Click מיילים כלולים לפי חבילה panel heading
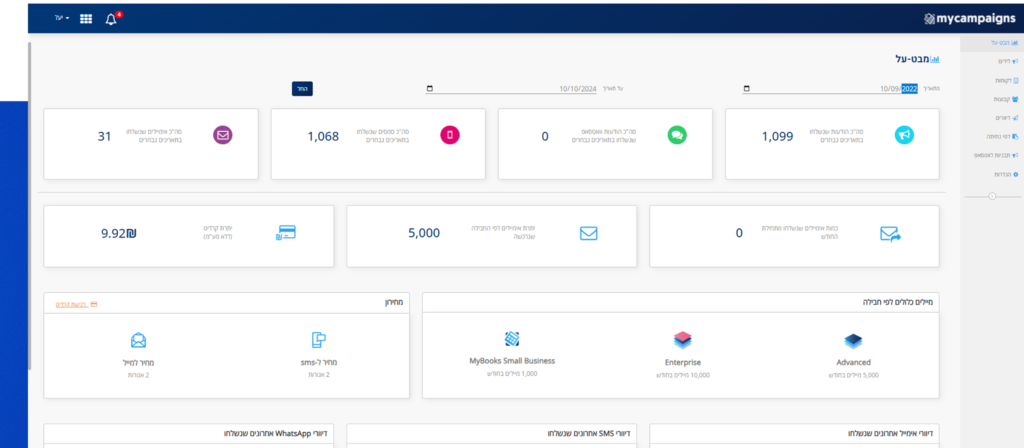Image resolution: width=1024 pixels, height=448 pixels. tap(898, 303)
